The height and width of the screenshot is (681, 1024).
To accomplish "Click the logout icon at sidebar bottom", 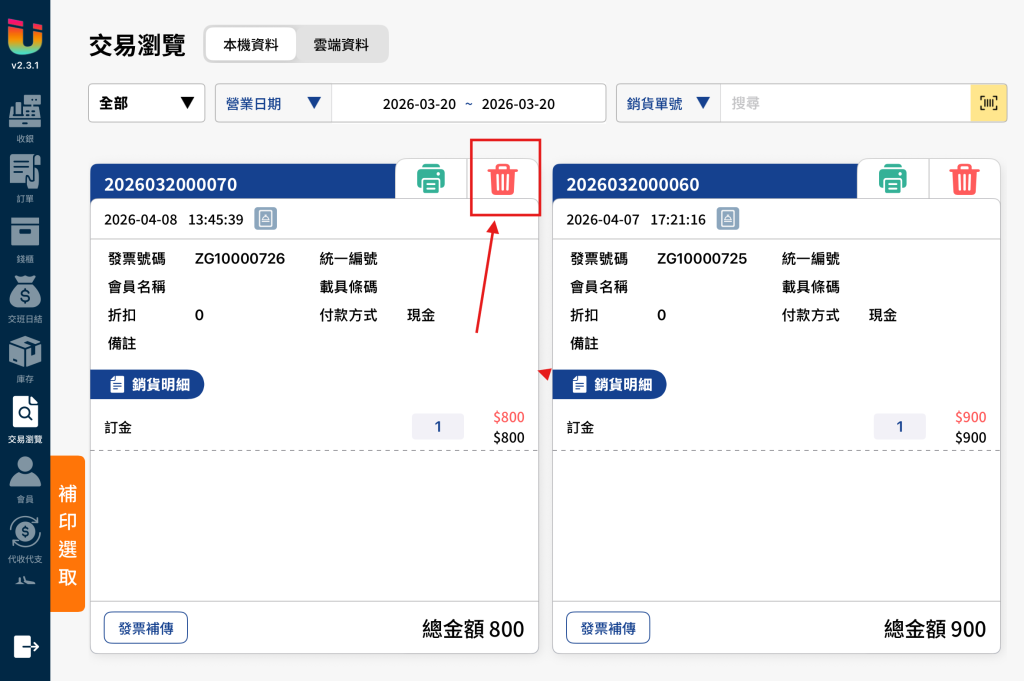I will point(26,646).
